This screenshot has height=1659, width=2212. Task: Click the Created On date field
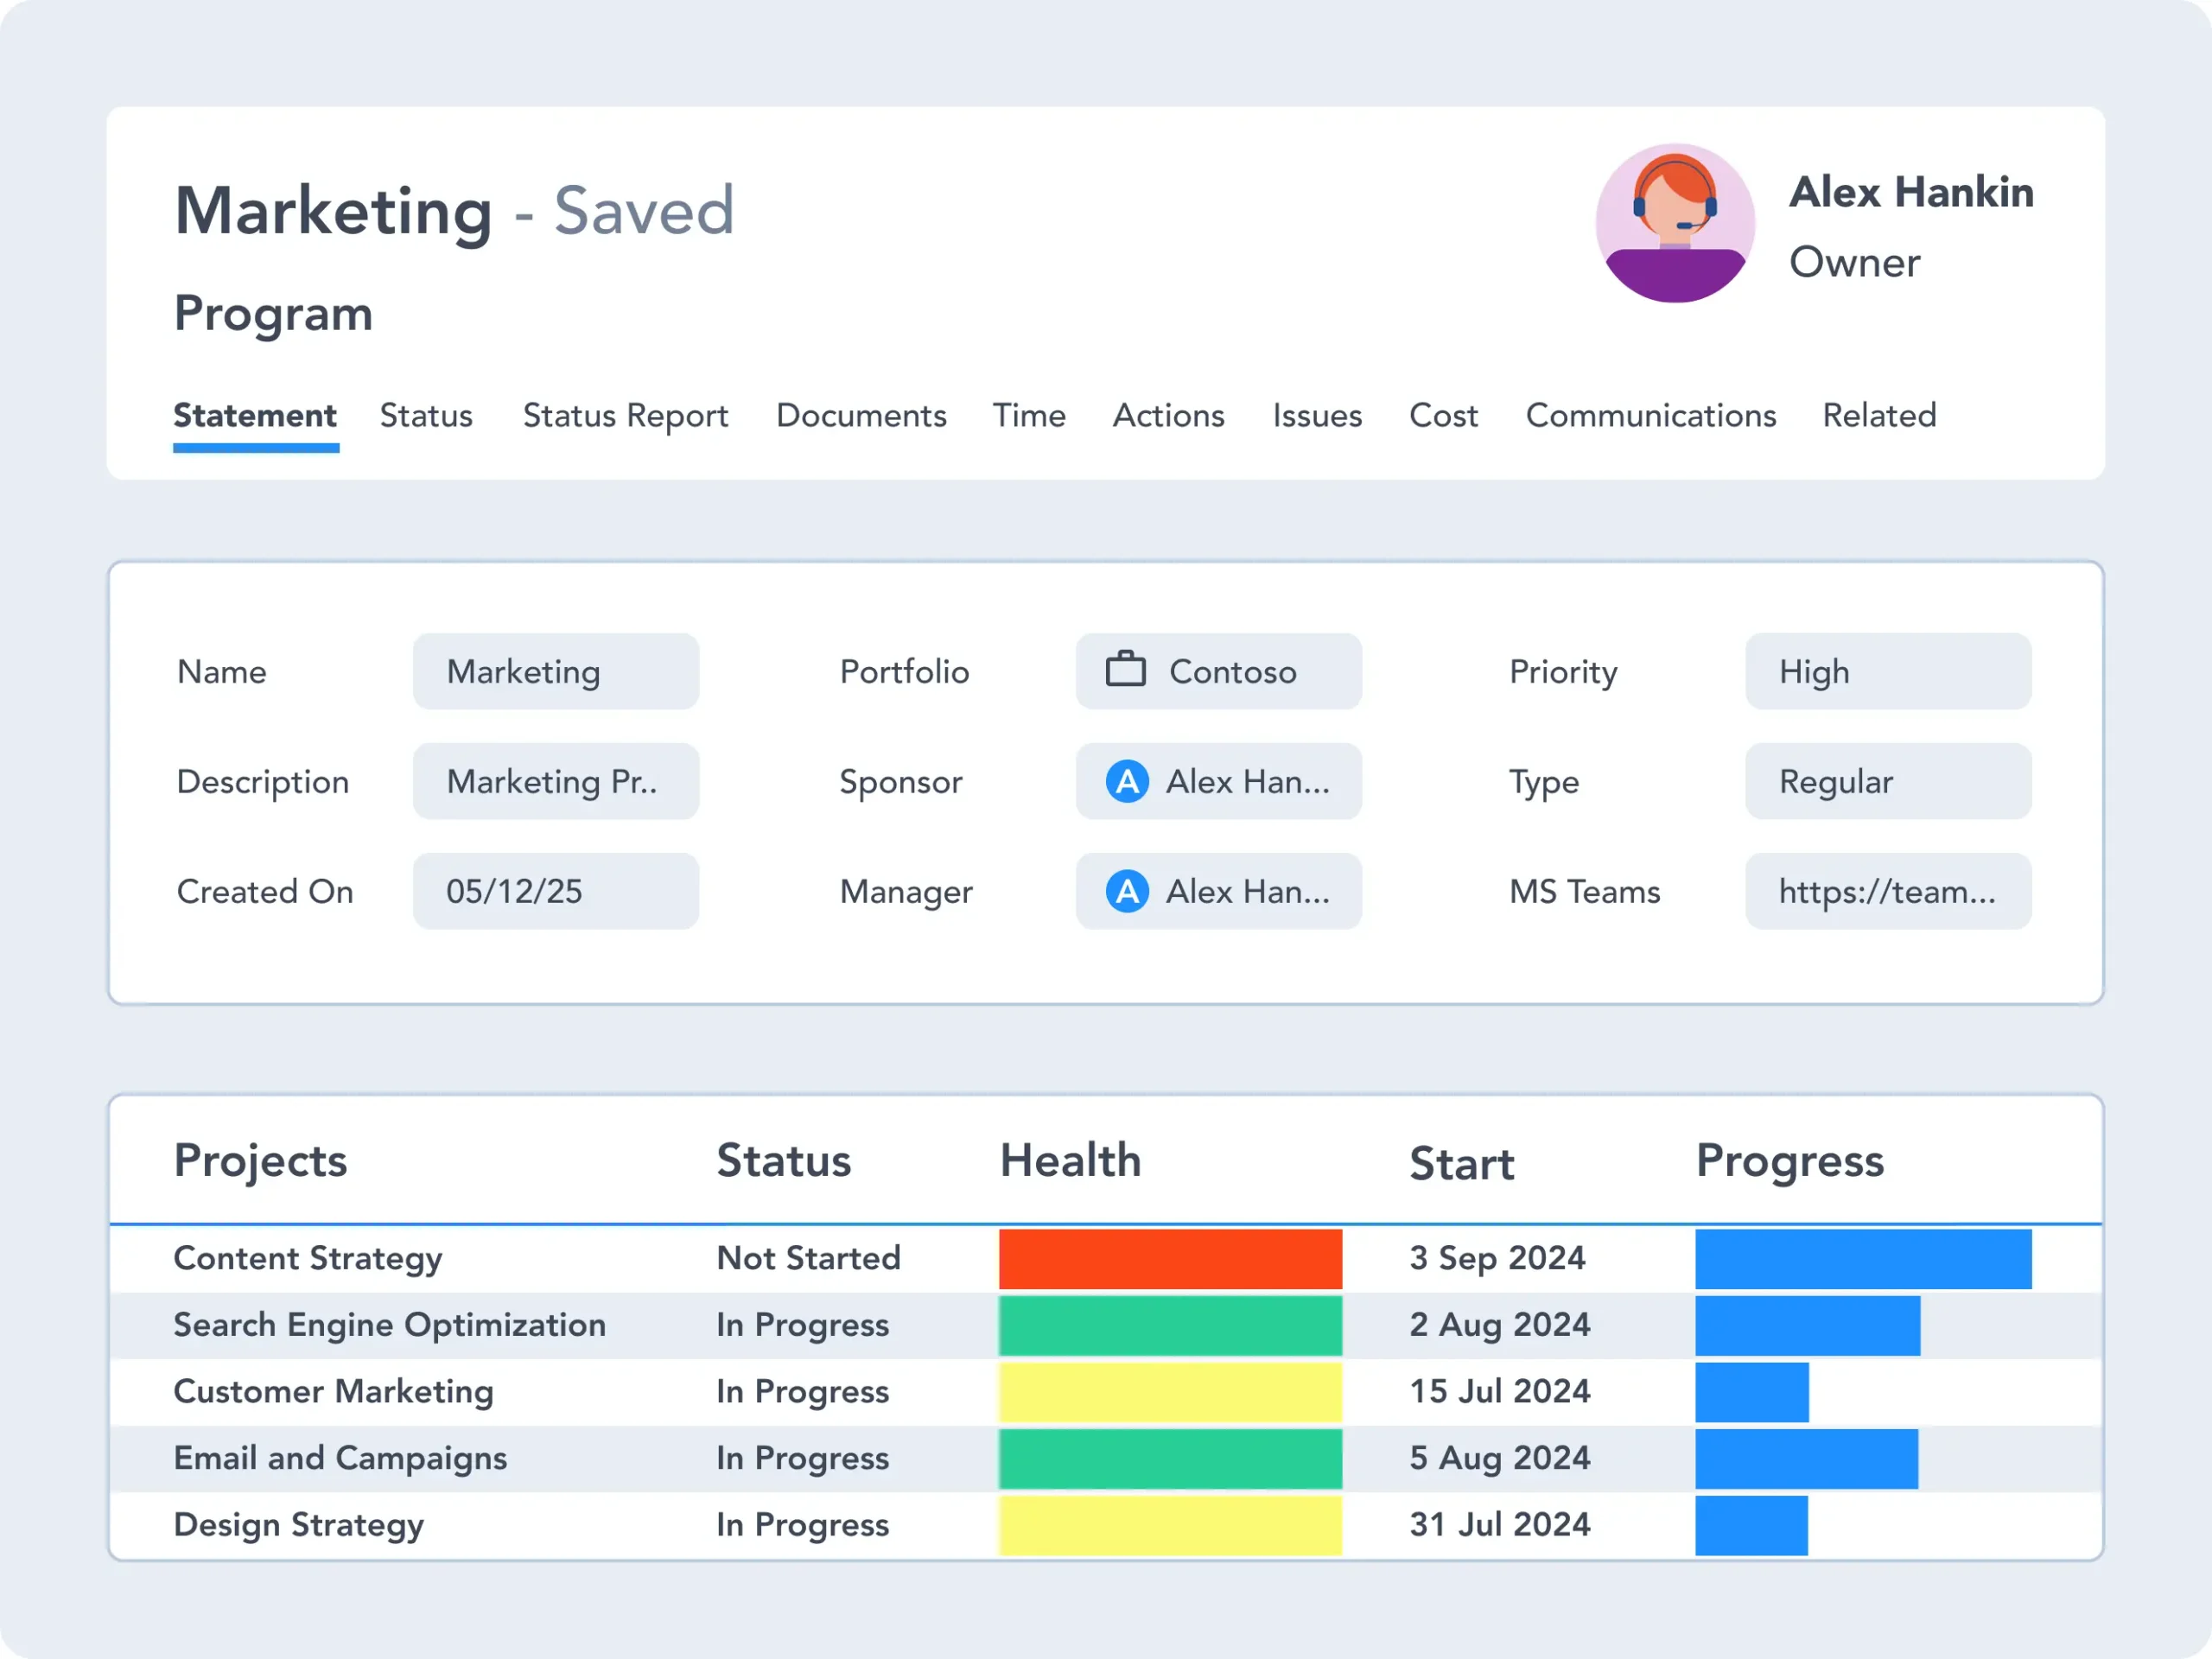555,891
